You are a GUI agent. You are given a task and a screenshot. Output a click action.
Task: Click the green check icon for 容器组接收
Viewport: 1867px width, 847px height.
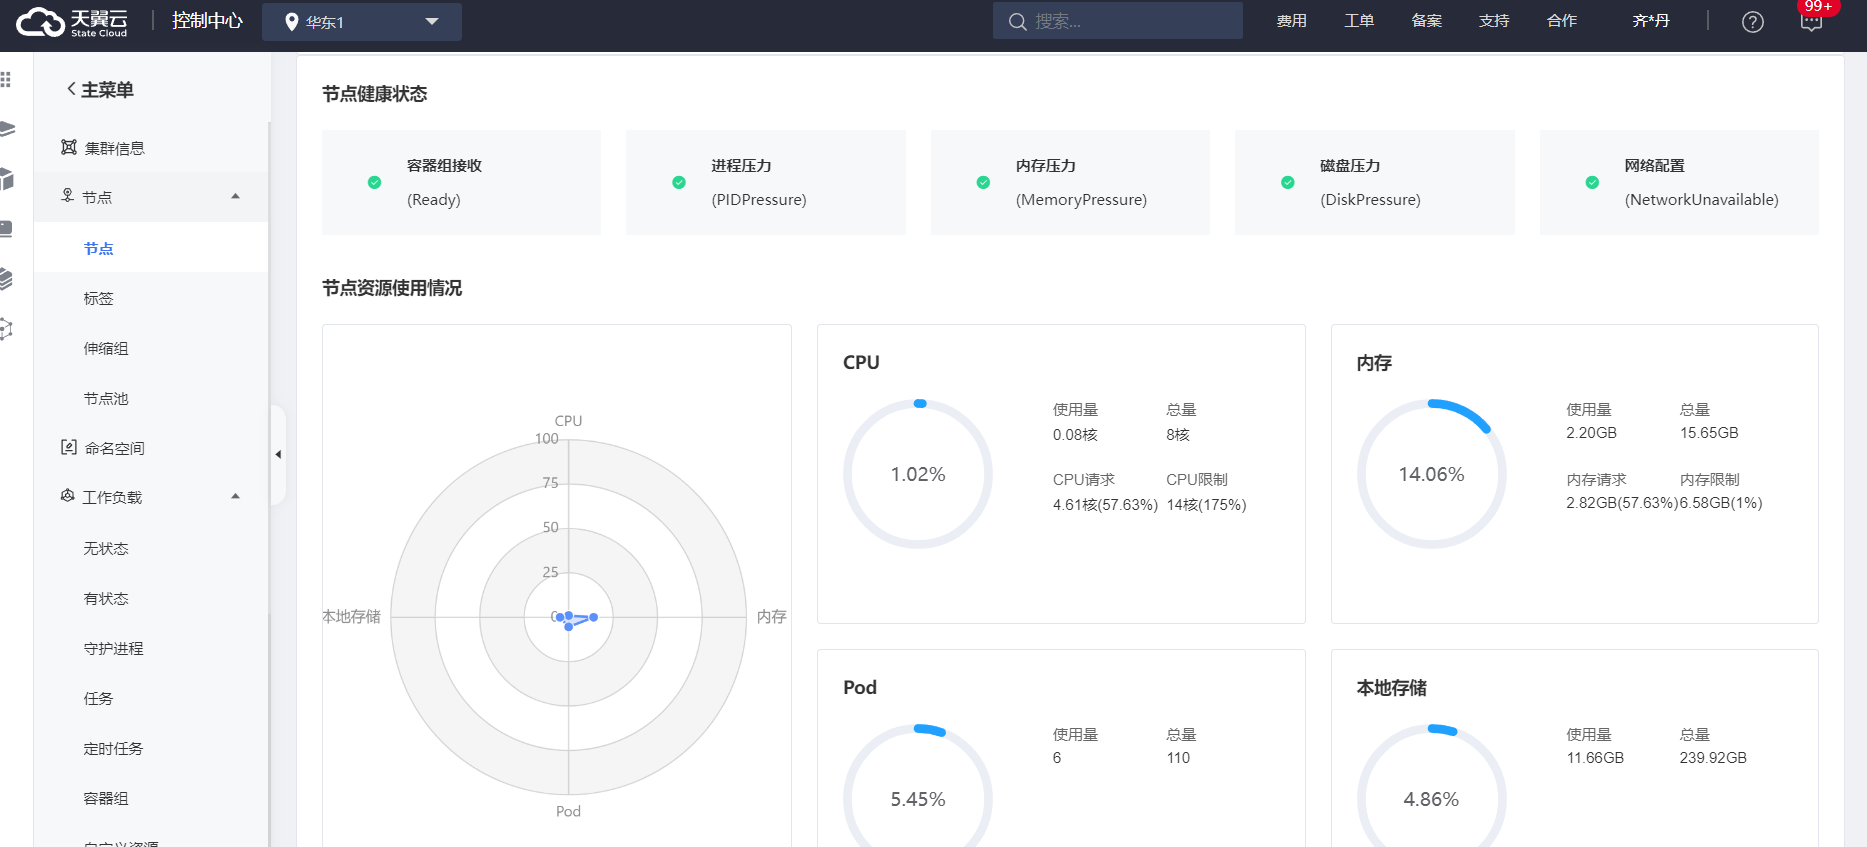[x=374, y=182]
